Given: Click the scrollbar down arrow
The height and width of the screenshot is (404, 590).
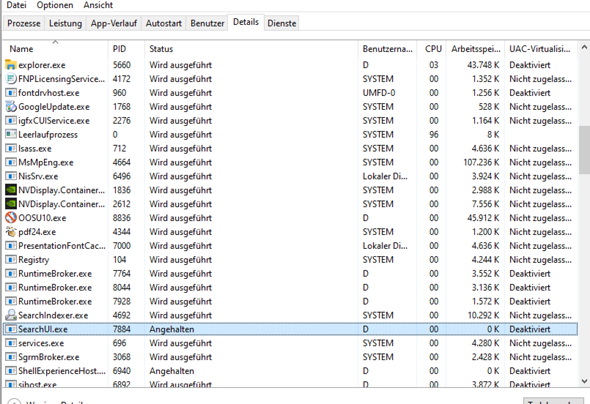Looking at the screenshot, I should point(584,381).
